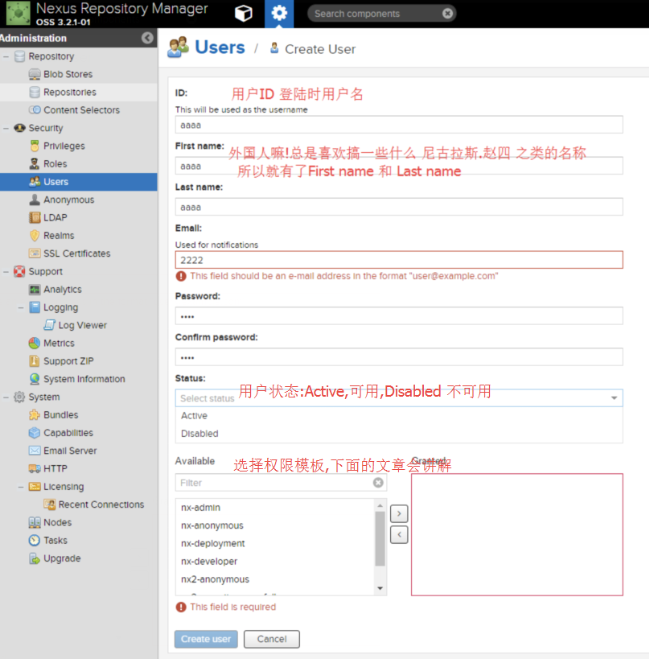This screenshot has height=659, width=649.
Task: Open Blob Stores
Action: point(68,74)
